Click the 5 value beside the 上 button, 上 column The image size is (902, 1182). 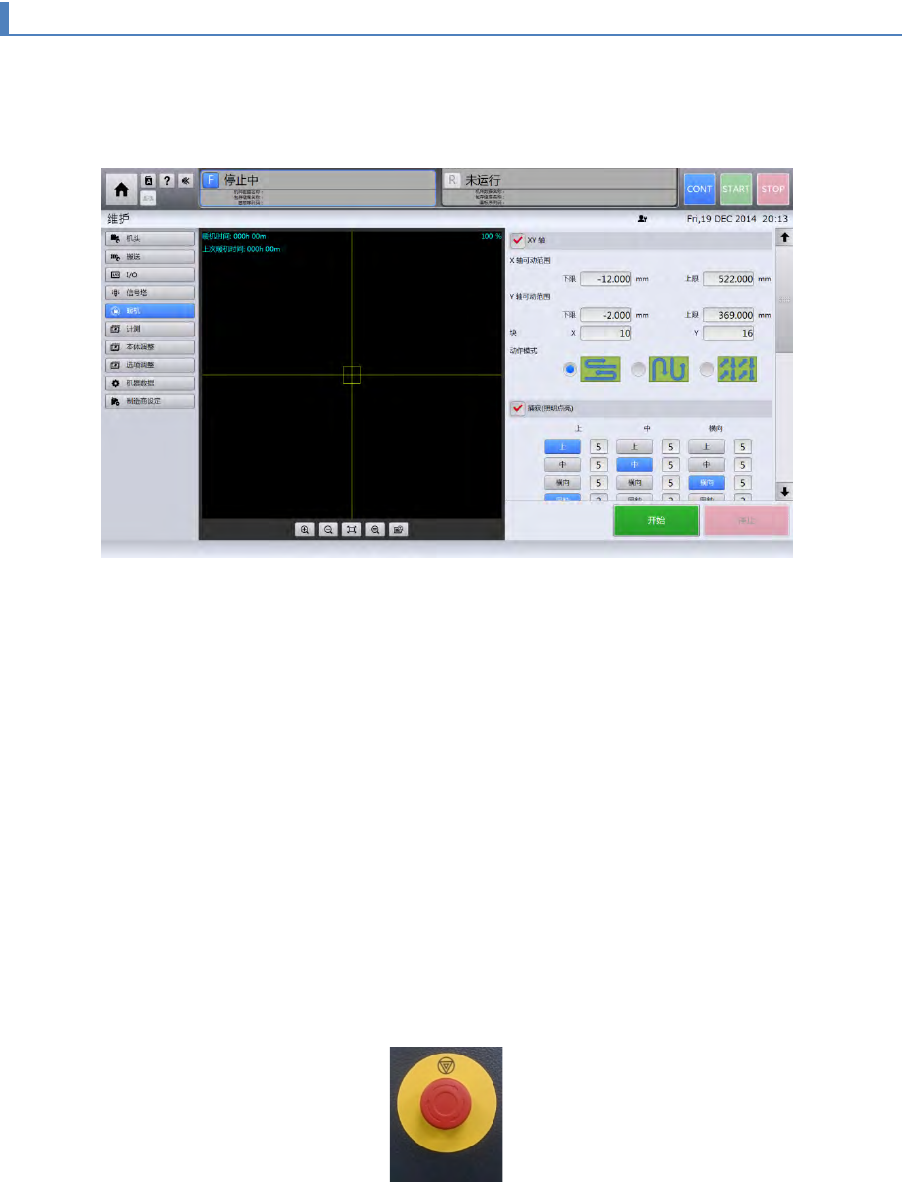point(598,446)
